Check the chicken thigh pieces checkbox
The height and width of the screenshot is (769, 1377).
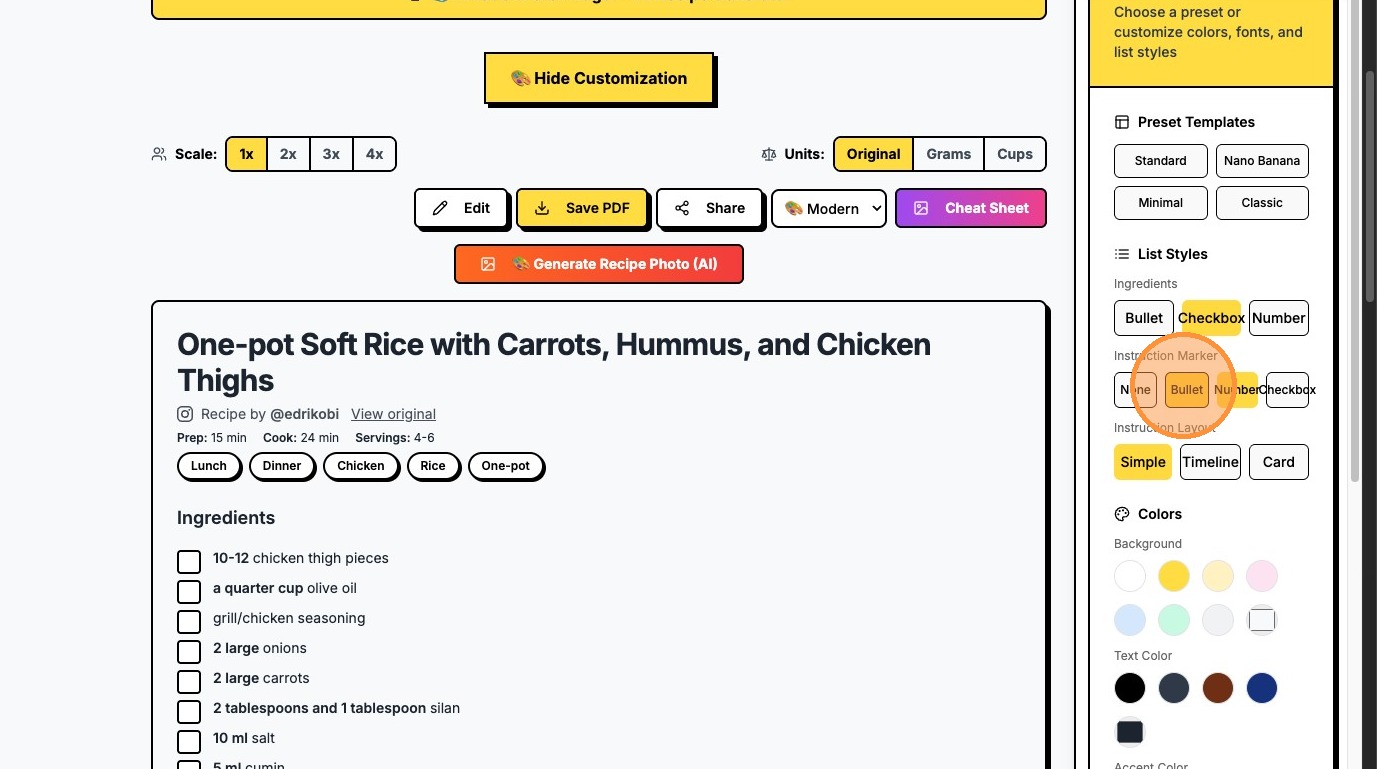[x=189, y=561]
